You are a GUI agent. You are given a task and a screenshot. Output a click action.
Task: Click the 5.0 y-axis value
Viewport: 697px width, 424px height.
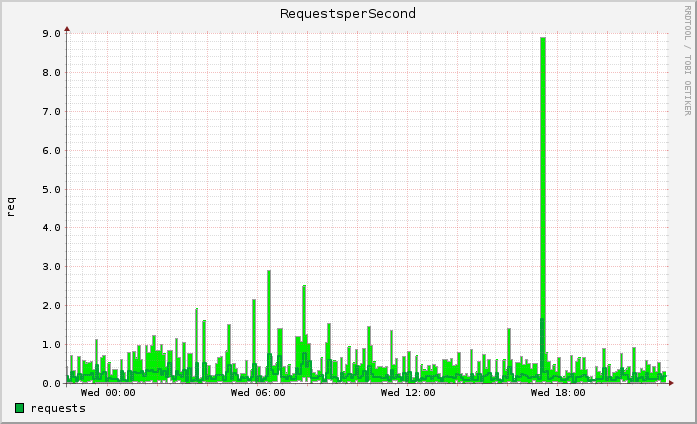[x=52, y=190]
